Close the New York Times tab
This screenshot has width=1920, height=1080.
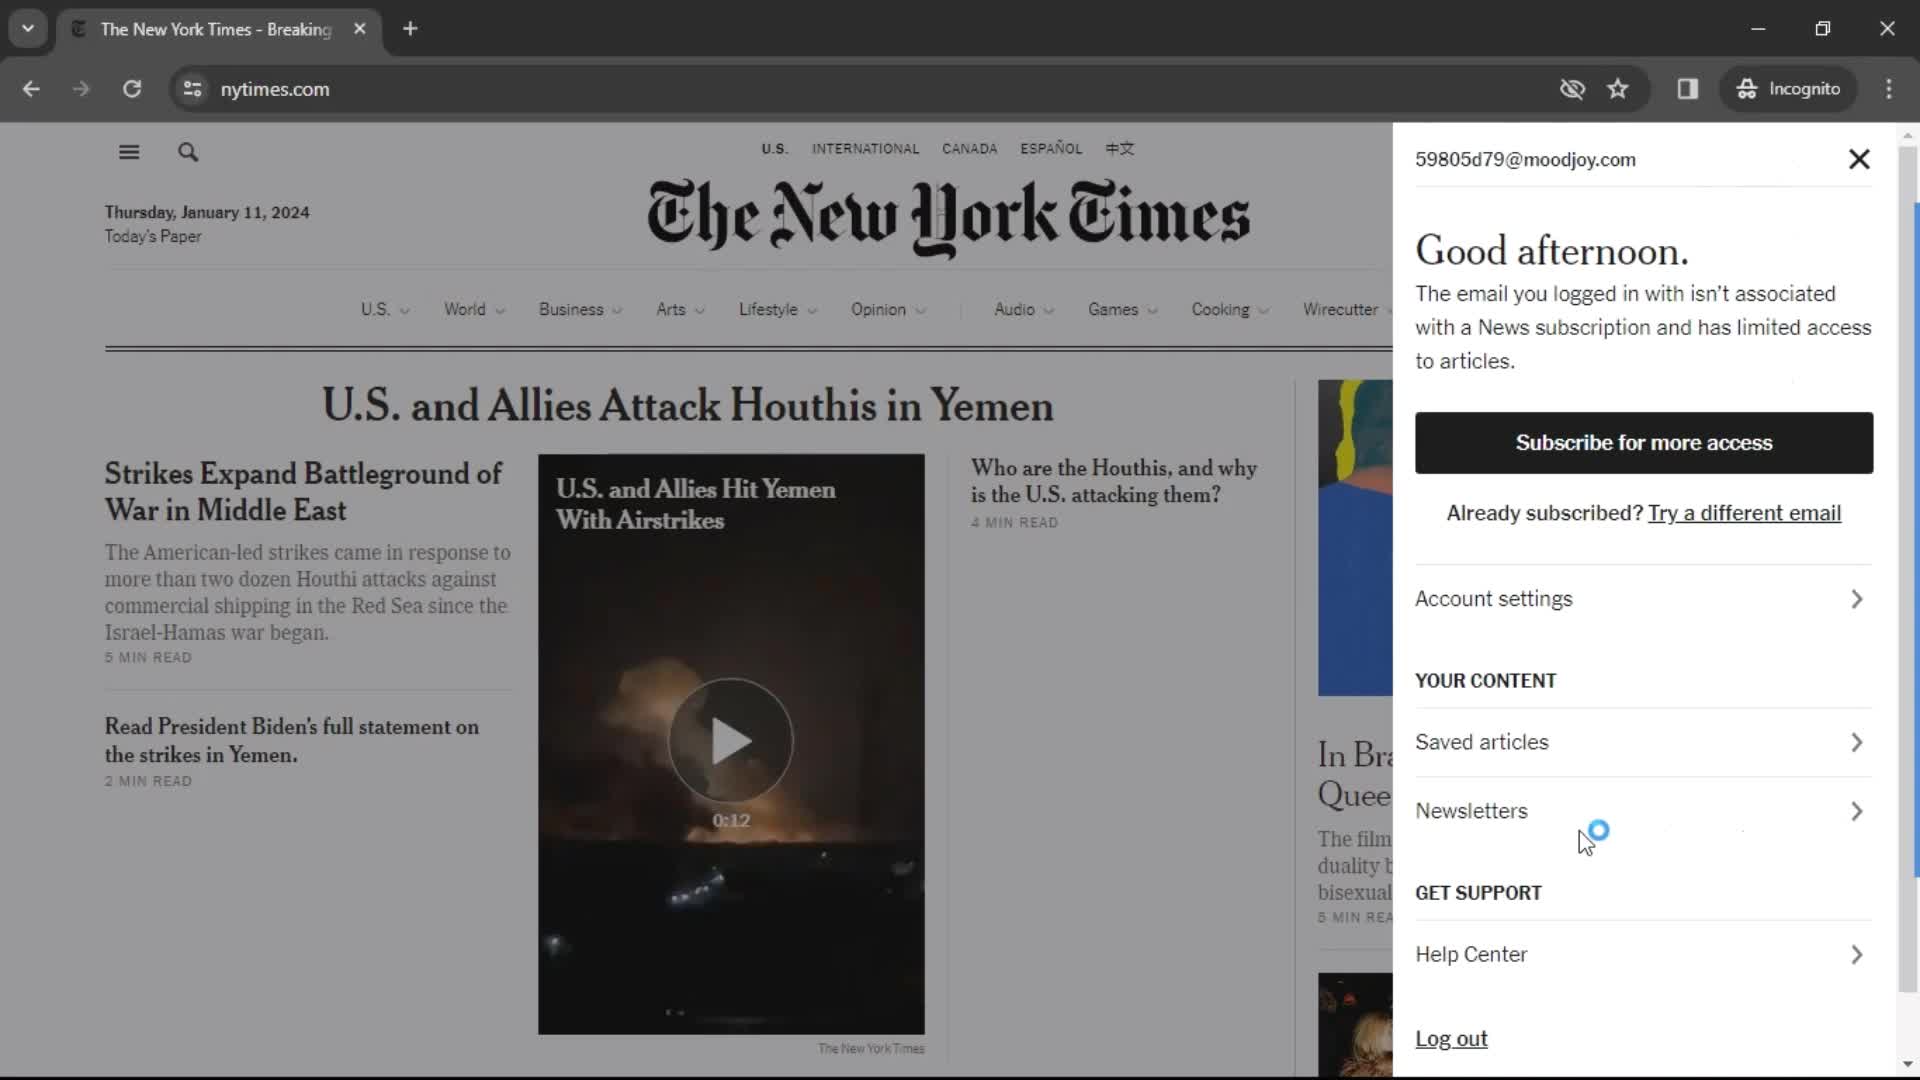360,29
